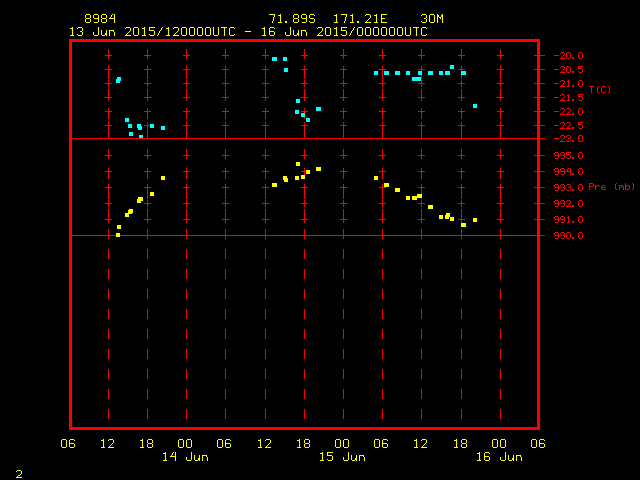640x480 pixels.
Task: Click the highest yellow pressure point near 994.5
Action: point(298,164)
